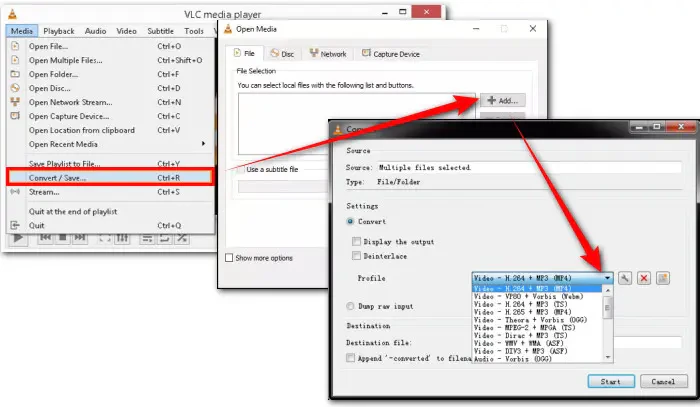
Task: Switch to the File tab in Open Media
Action: pyautogui.click(x=244, y=54)
